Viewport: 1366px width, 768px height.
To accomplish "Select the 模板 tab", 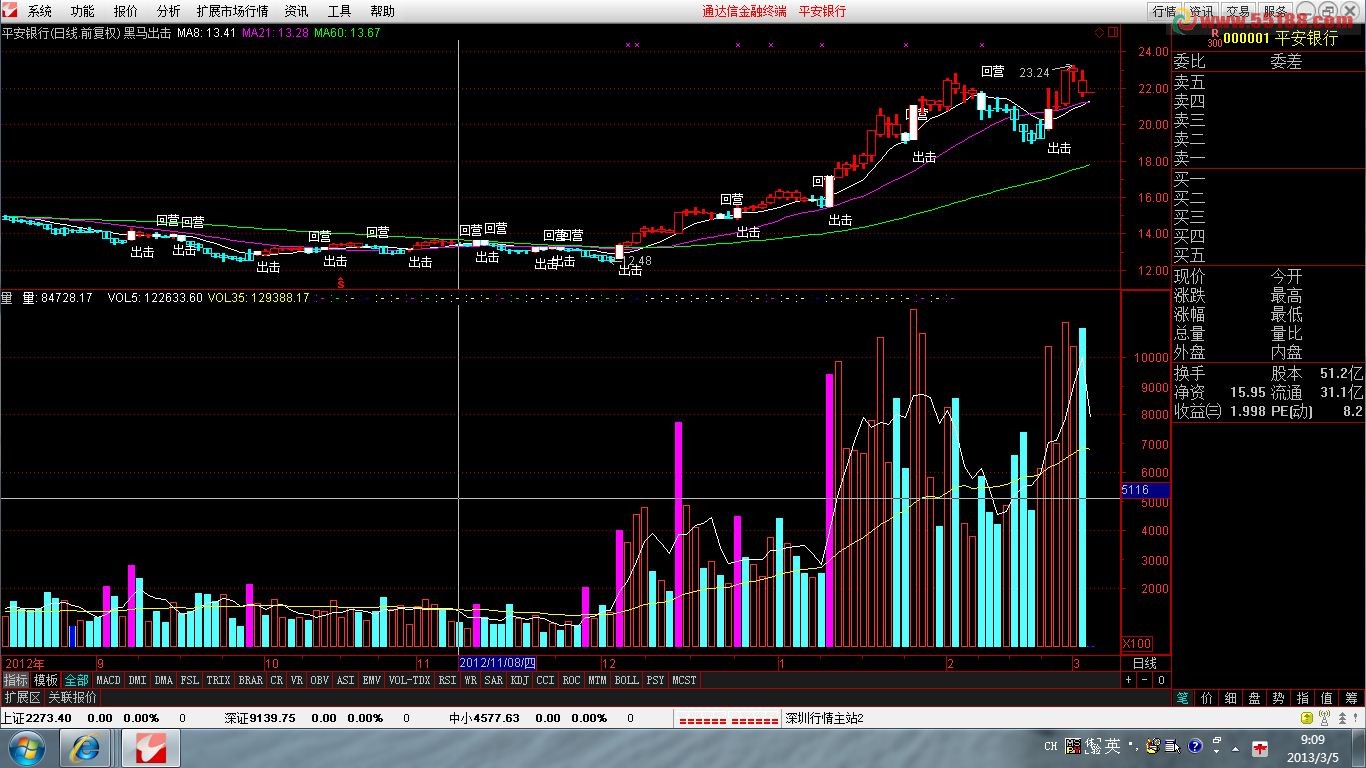I will pos(46,680).
